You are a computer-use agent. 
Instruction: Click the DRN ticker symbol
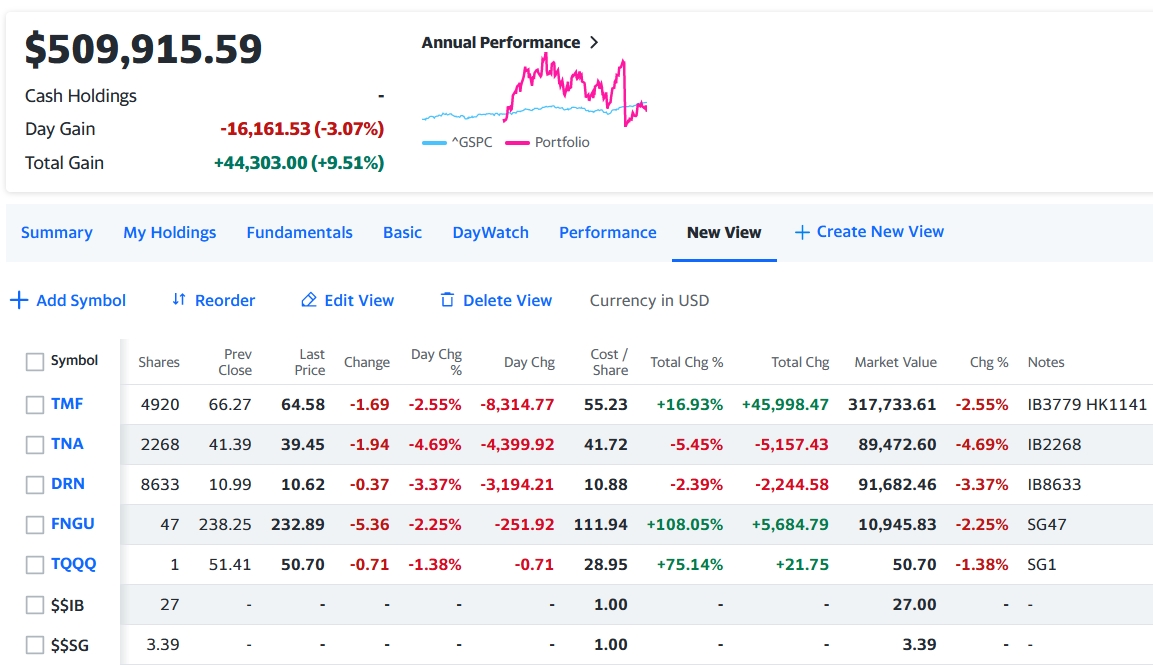[68, 484]
